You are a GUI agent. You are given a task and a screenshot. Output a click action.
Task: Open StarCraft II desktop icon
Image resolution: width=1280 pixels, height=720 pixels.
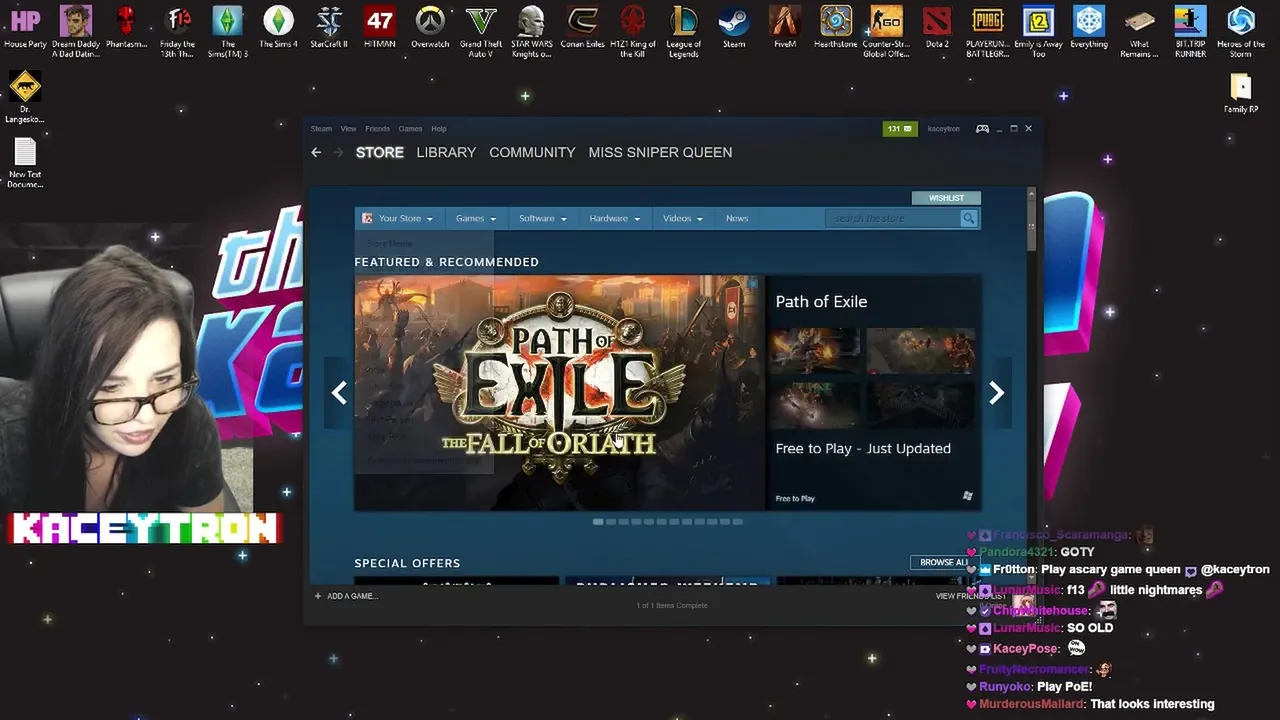point(329,29)
